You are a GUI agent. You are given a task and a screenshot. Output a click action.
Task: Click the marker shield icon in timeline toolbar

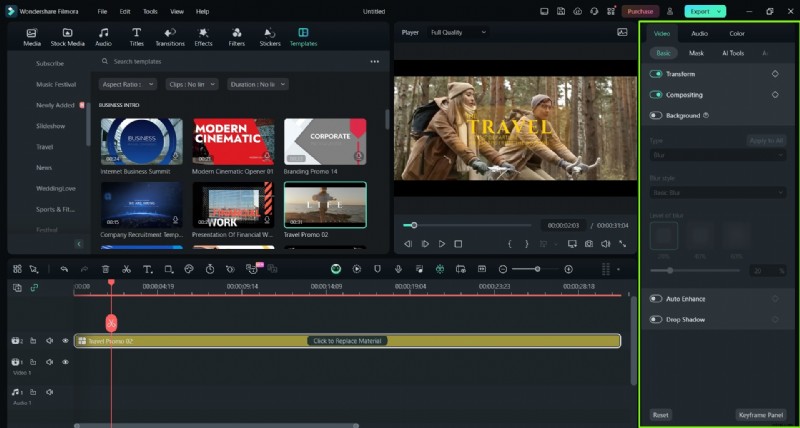point(378,269)
